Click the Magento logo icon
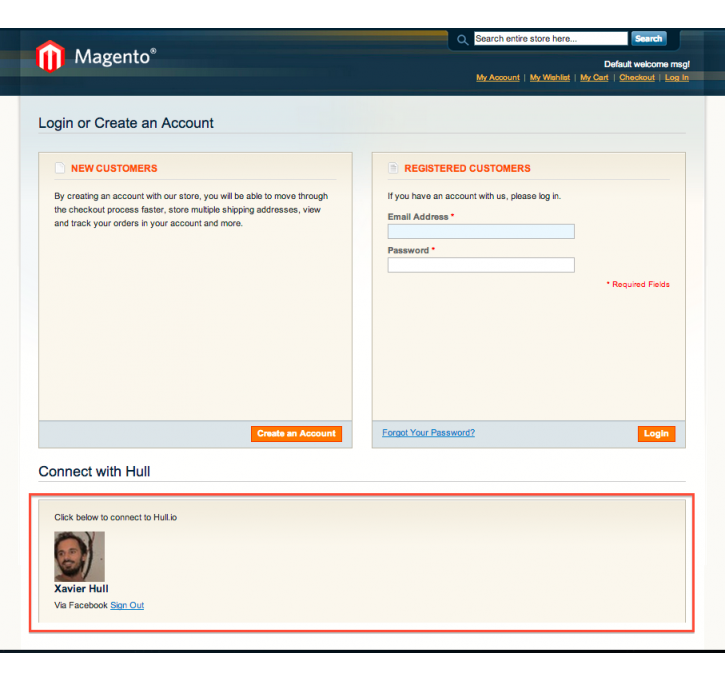The height and width of the screenshot is (680, 725). point(50,56)
